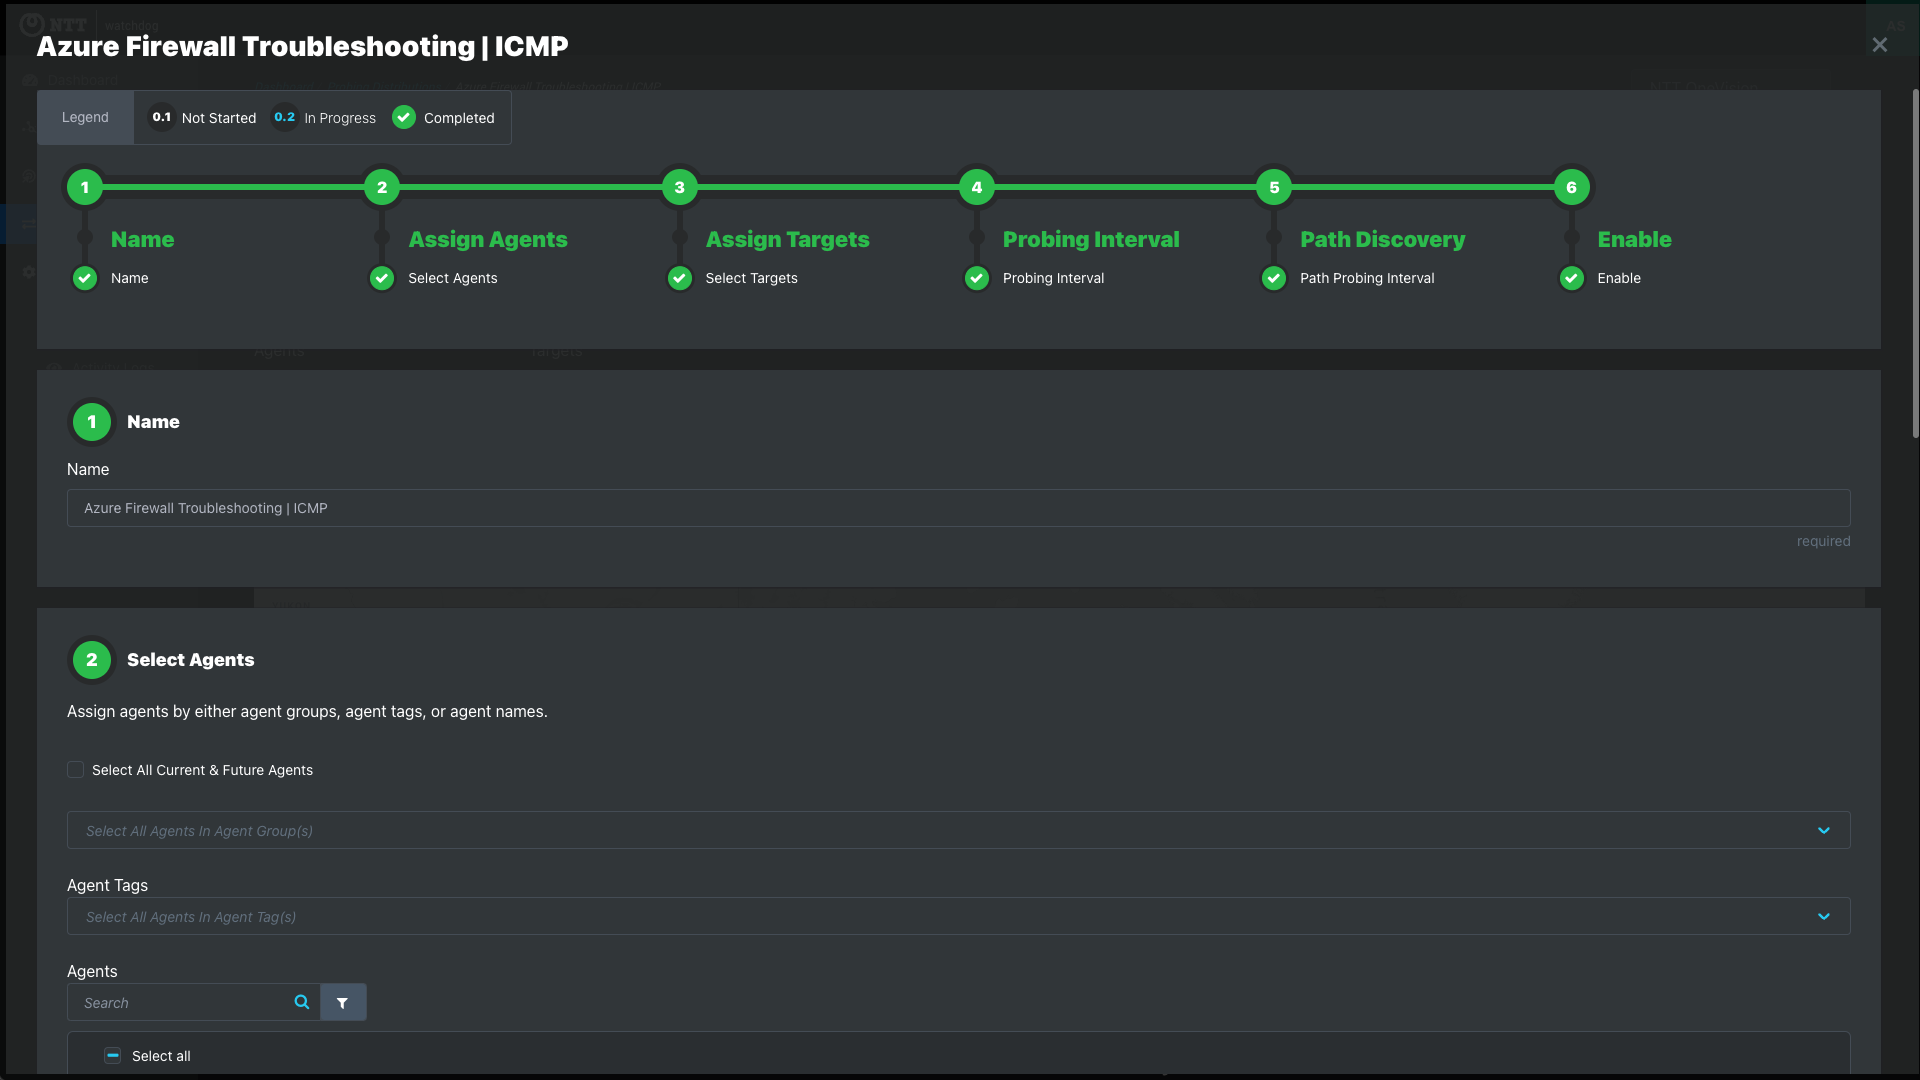Image resolution: width=1920 pixels, height=1080 pixels.
Task: Click the Name substep link
Action: [x=129, y=278]
